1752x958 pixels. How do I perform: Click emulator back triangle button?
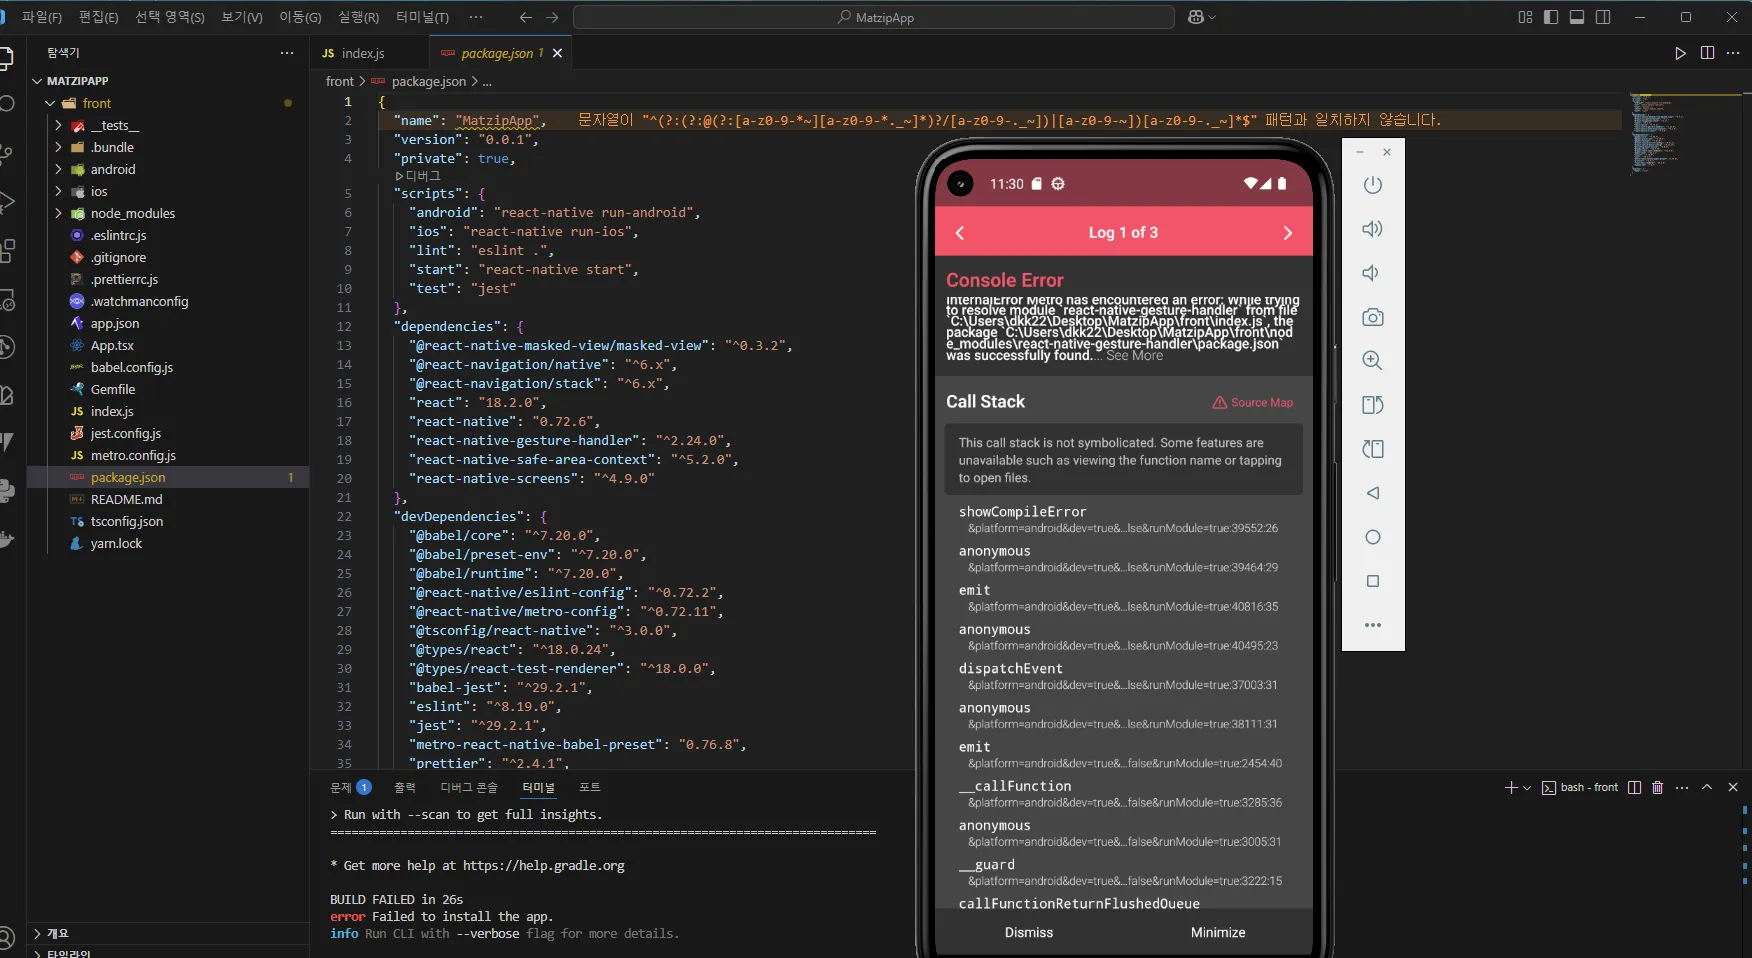(1373, 493)
